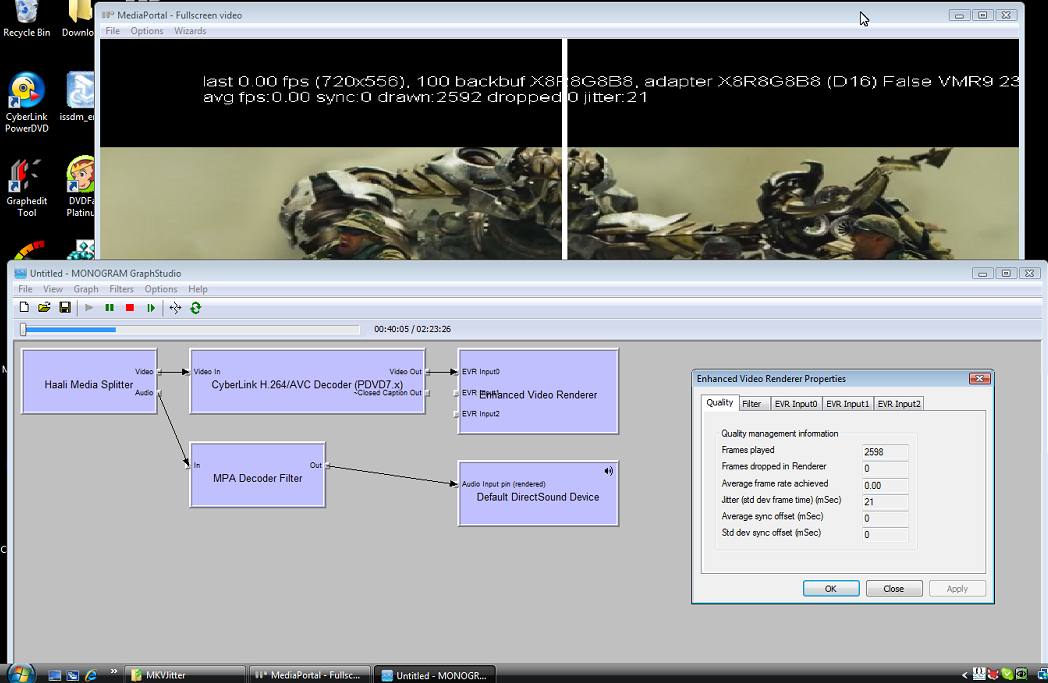This screenshot has height=683, width=1048.
Task: Open the Help menu in GraphStudio
Action: pyautogui.click(x=198, y=289)
